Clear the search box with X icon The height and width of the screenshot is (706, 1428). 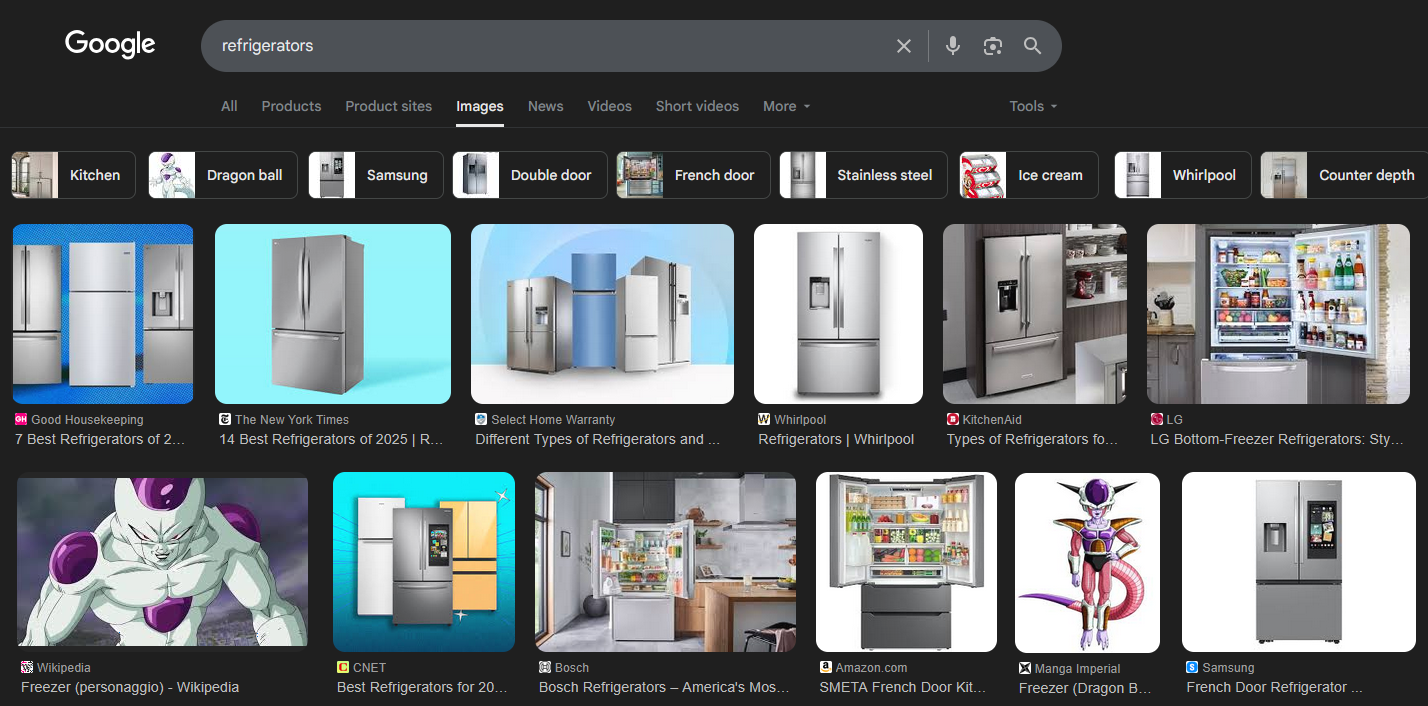tap(904, 46)
